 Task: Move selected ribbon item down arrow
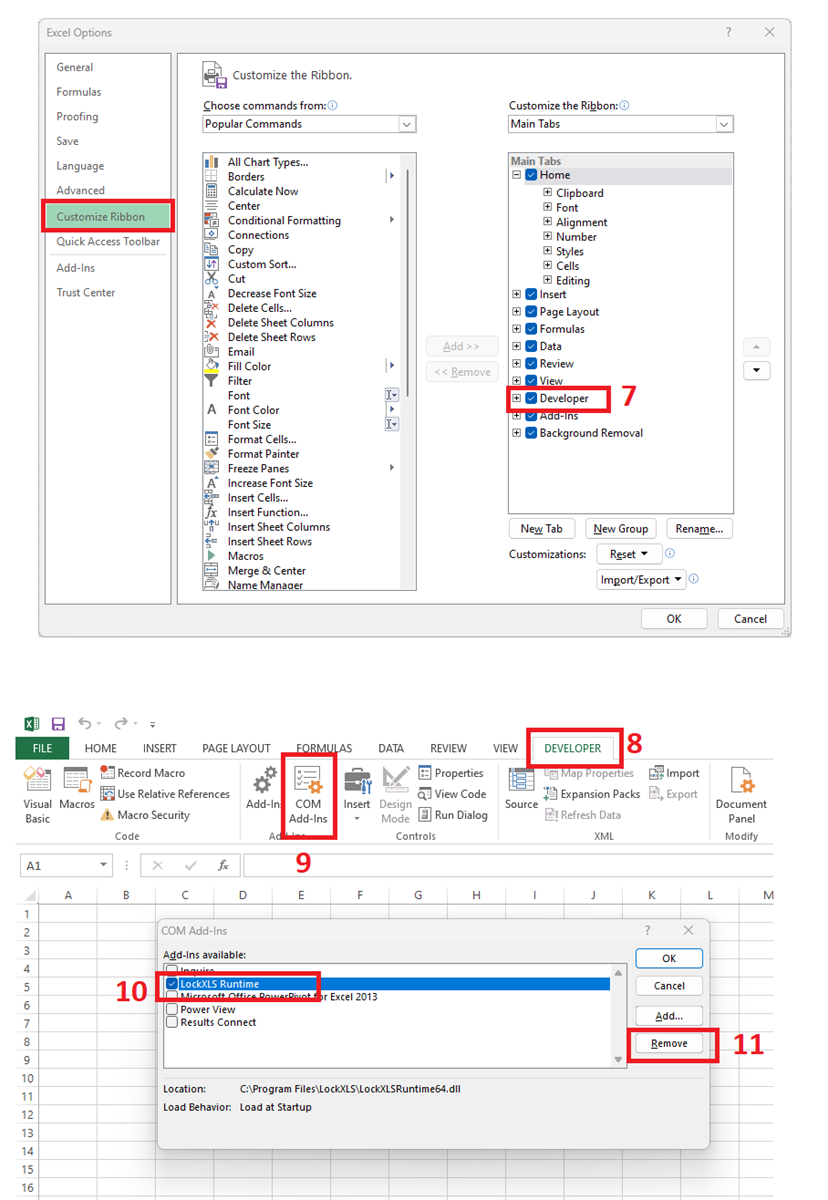tap(756, 371)
